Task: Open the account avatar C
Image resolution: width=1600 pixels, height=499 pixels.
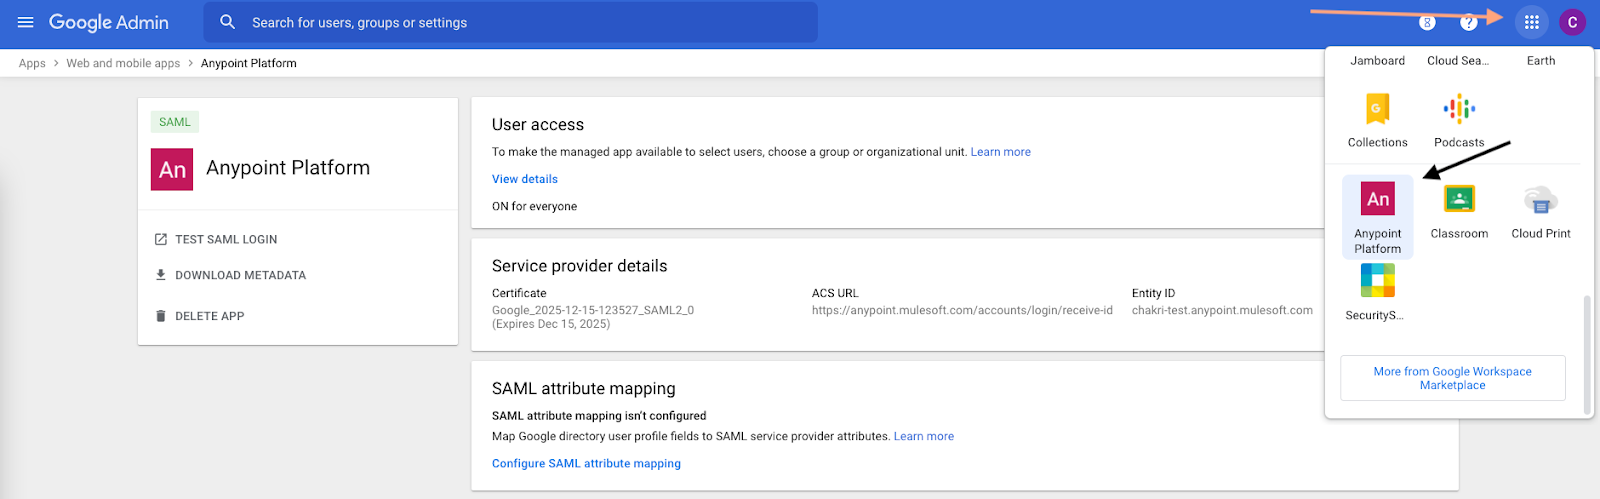Action: pyautogui.click(x=1572, y=22)
